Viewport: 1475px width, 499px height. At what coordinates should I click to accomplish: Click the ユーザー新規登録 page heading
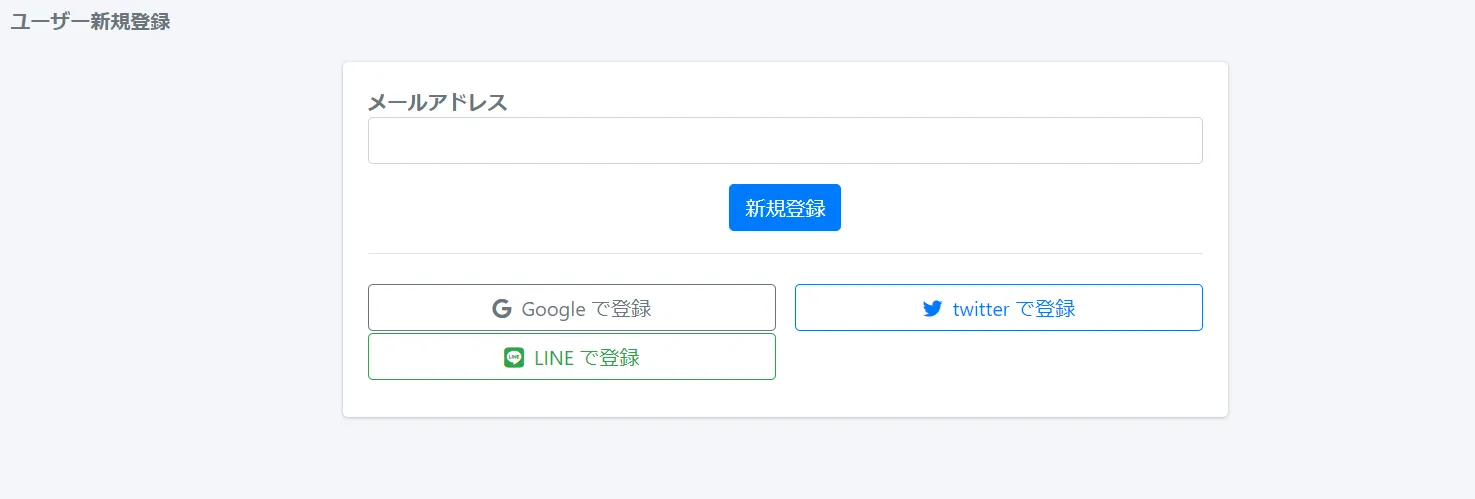(90, 22)
